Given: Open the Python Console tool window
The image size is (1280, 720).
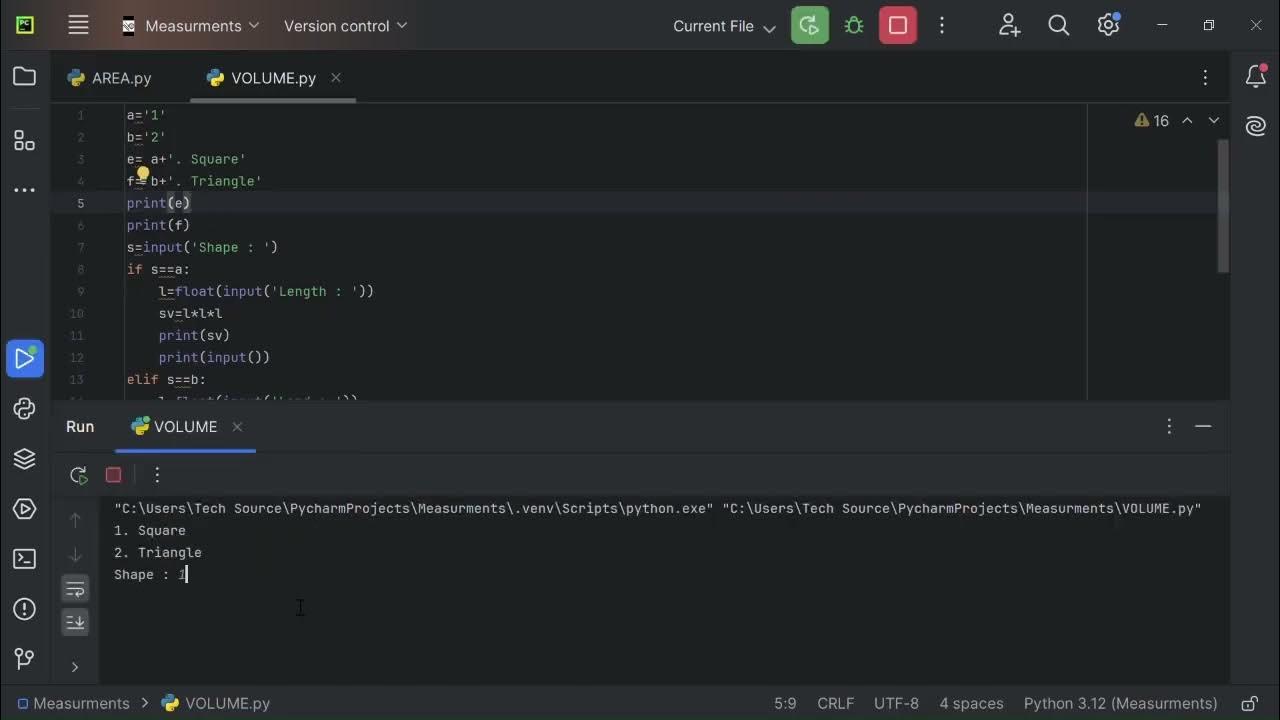Looking at the screenshot, I should 25,408.
